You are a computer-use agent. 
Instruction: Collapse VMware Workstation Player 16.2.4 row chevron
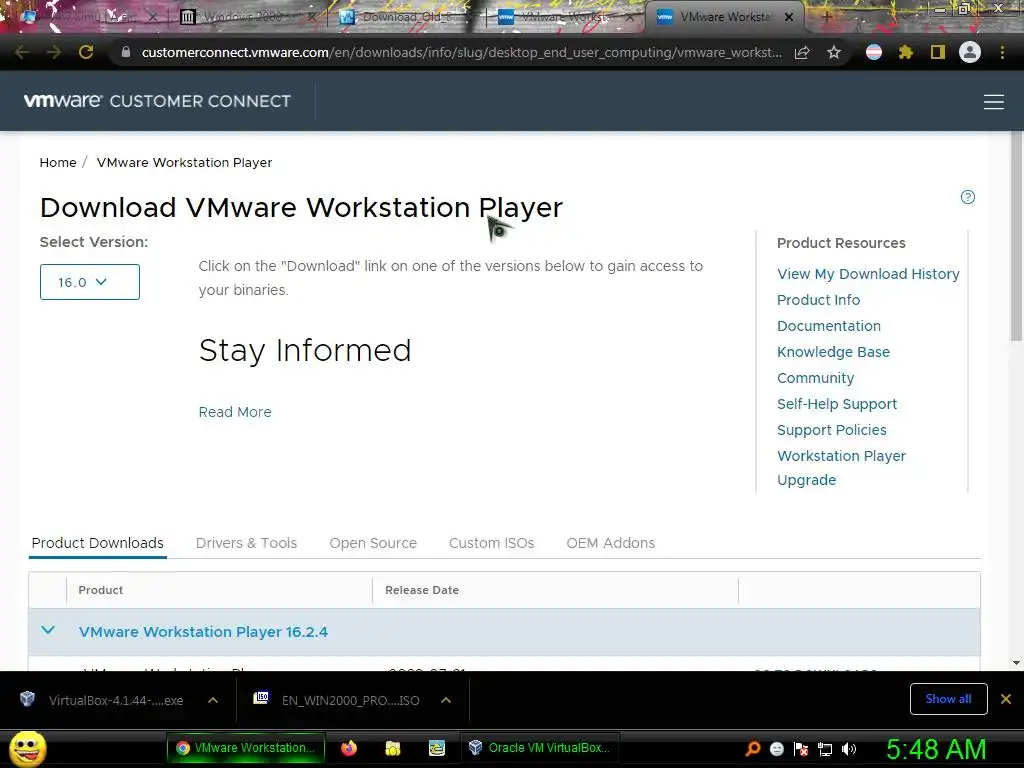coord(48,631)
